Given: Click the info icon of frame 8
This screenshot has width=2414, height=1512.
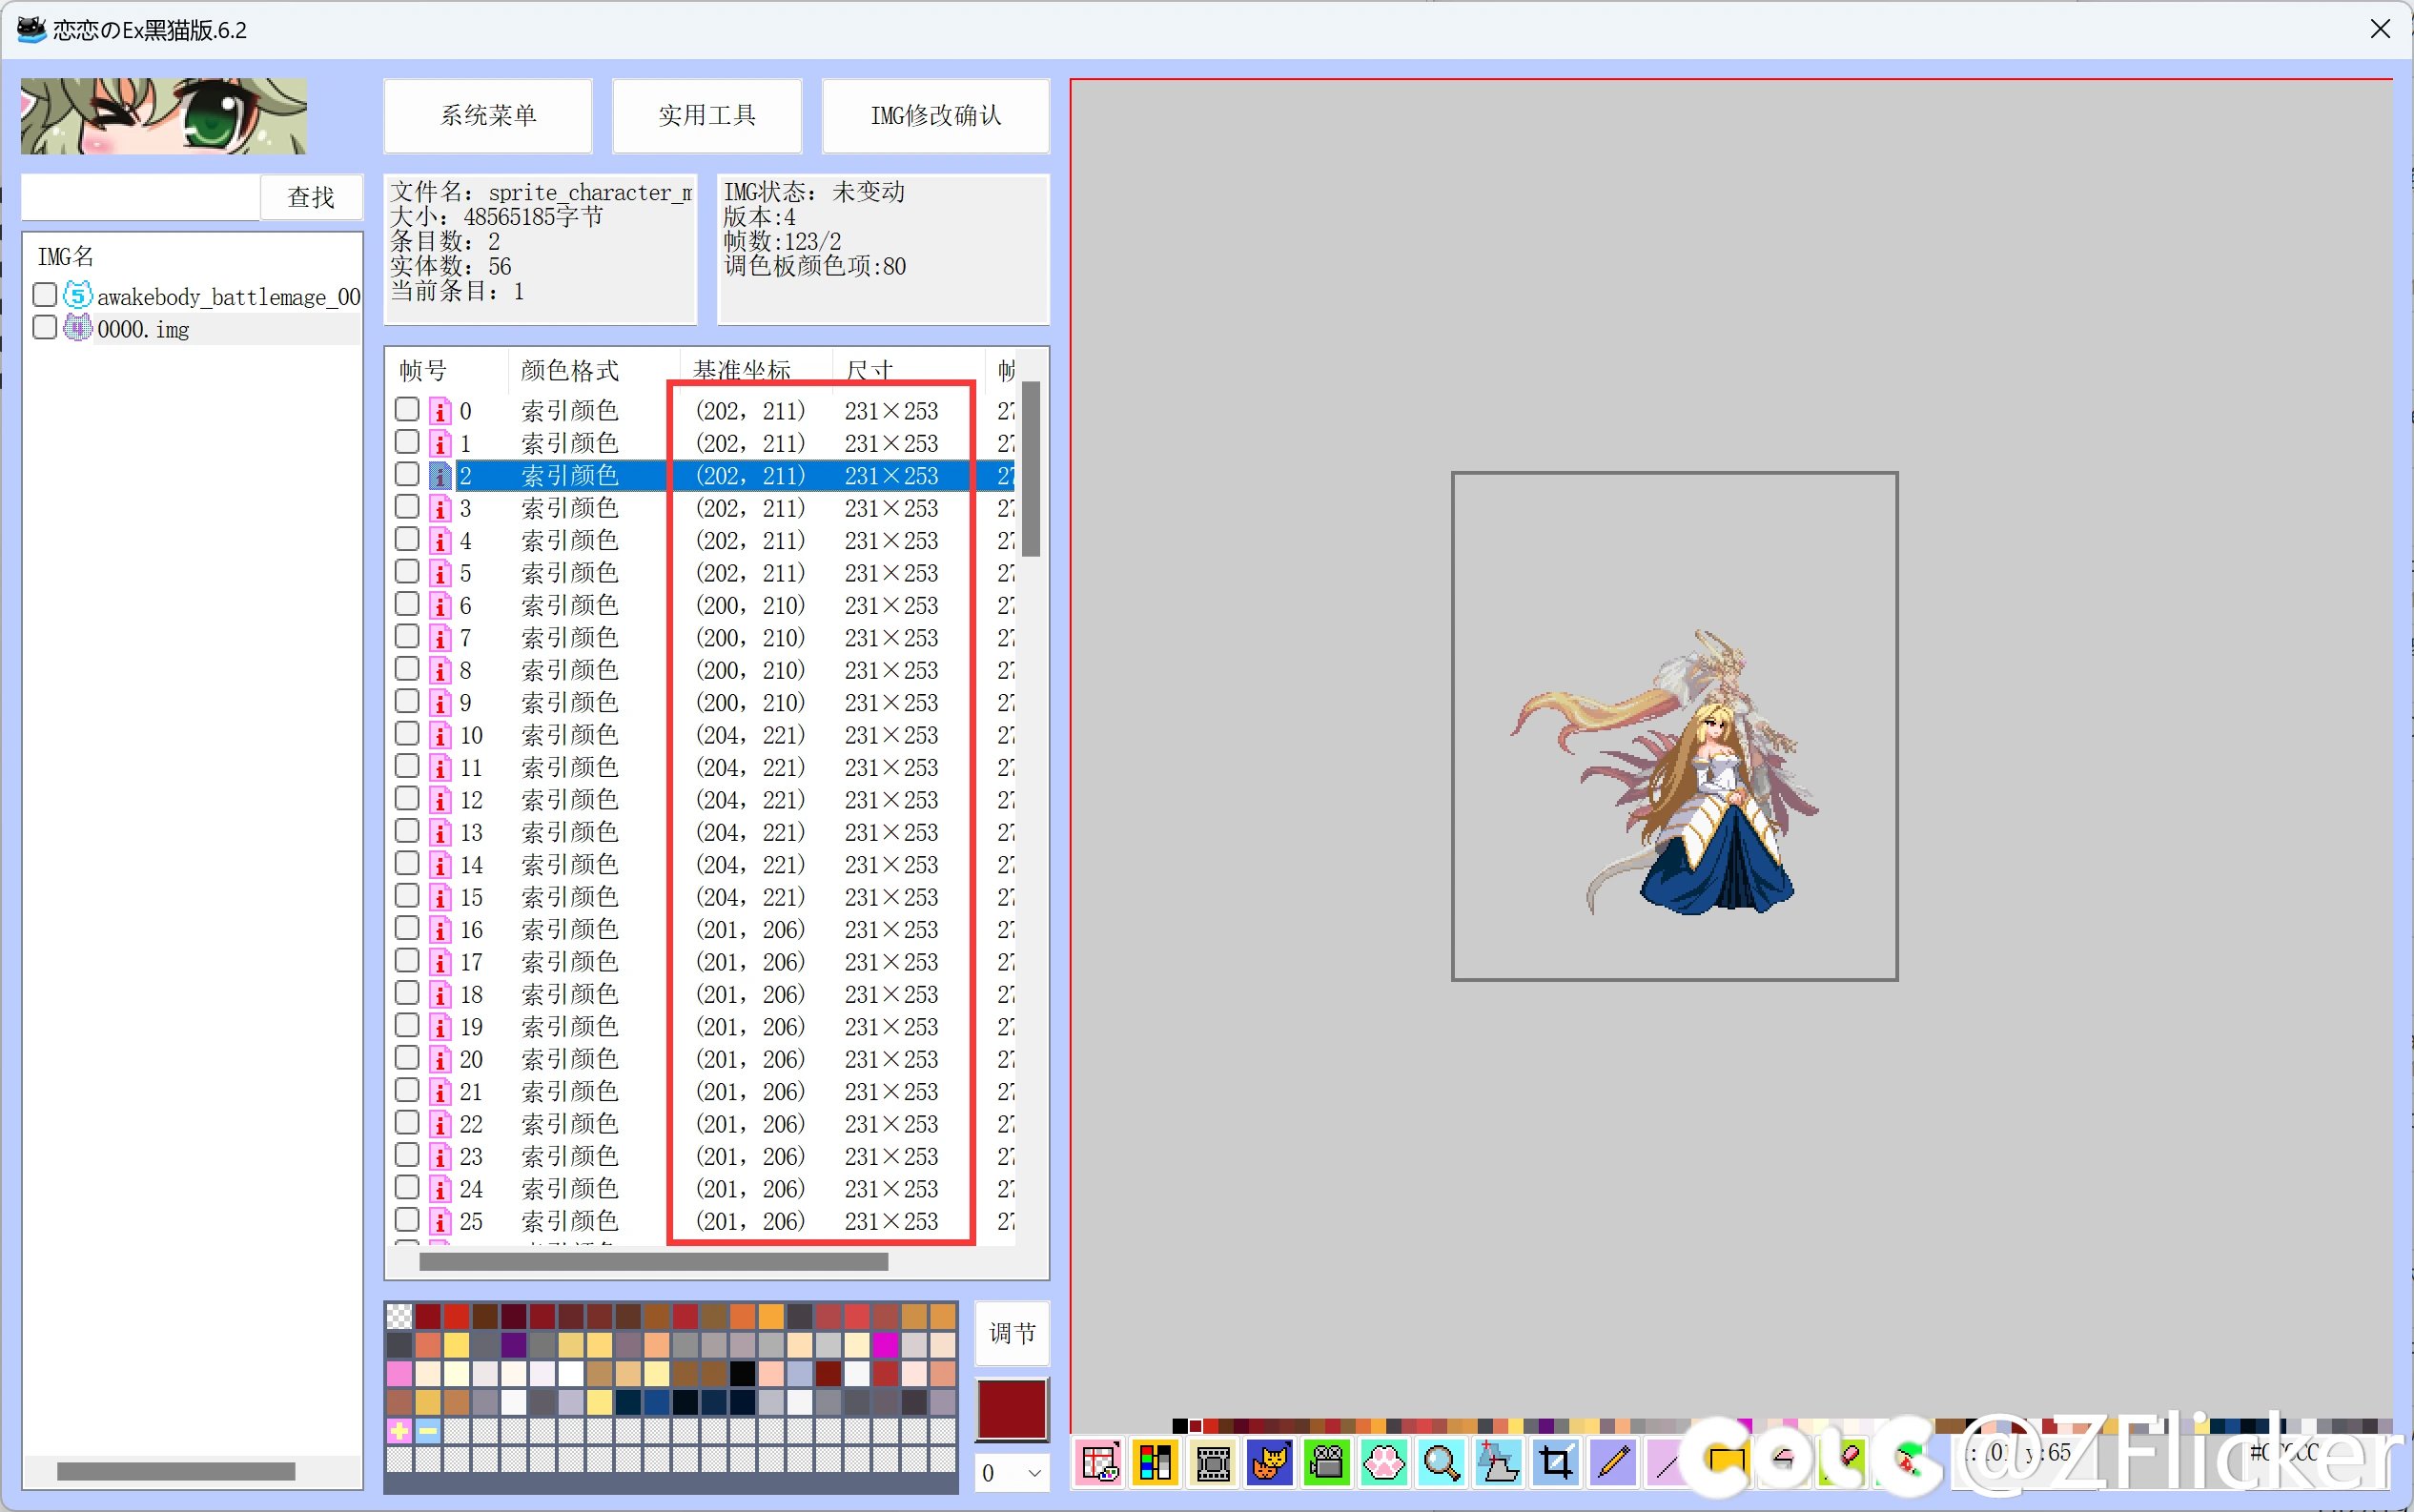Looking at the screenshot, I should click(440, 670).
